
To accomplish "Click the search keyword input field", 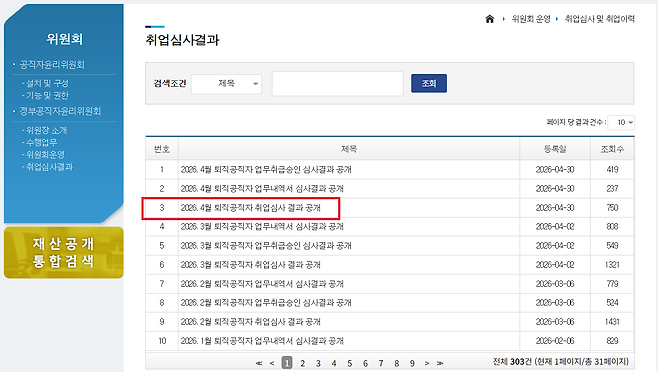I will tap(338, 84).
